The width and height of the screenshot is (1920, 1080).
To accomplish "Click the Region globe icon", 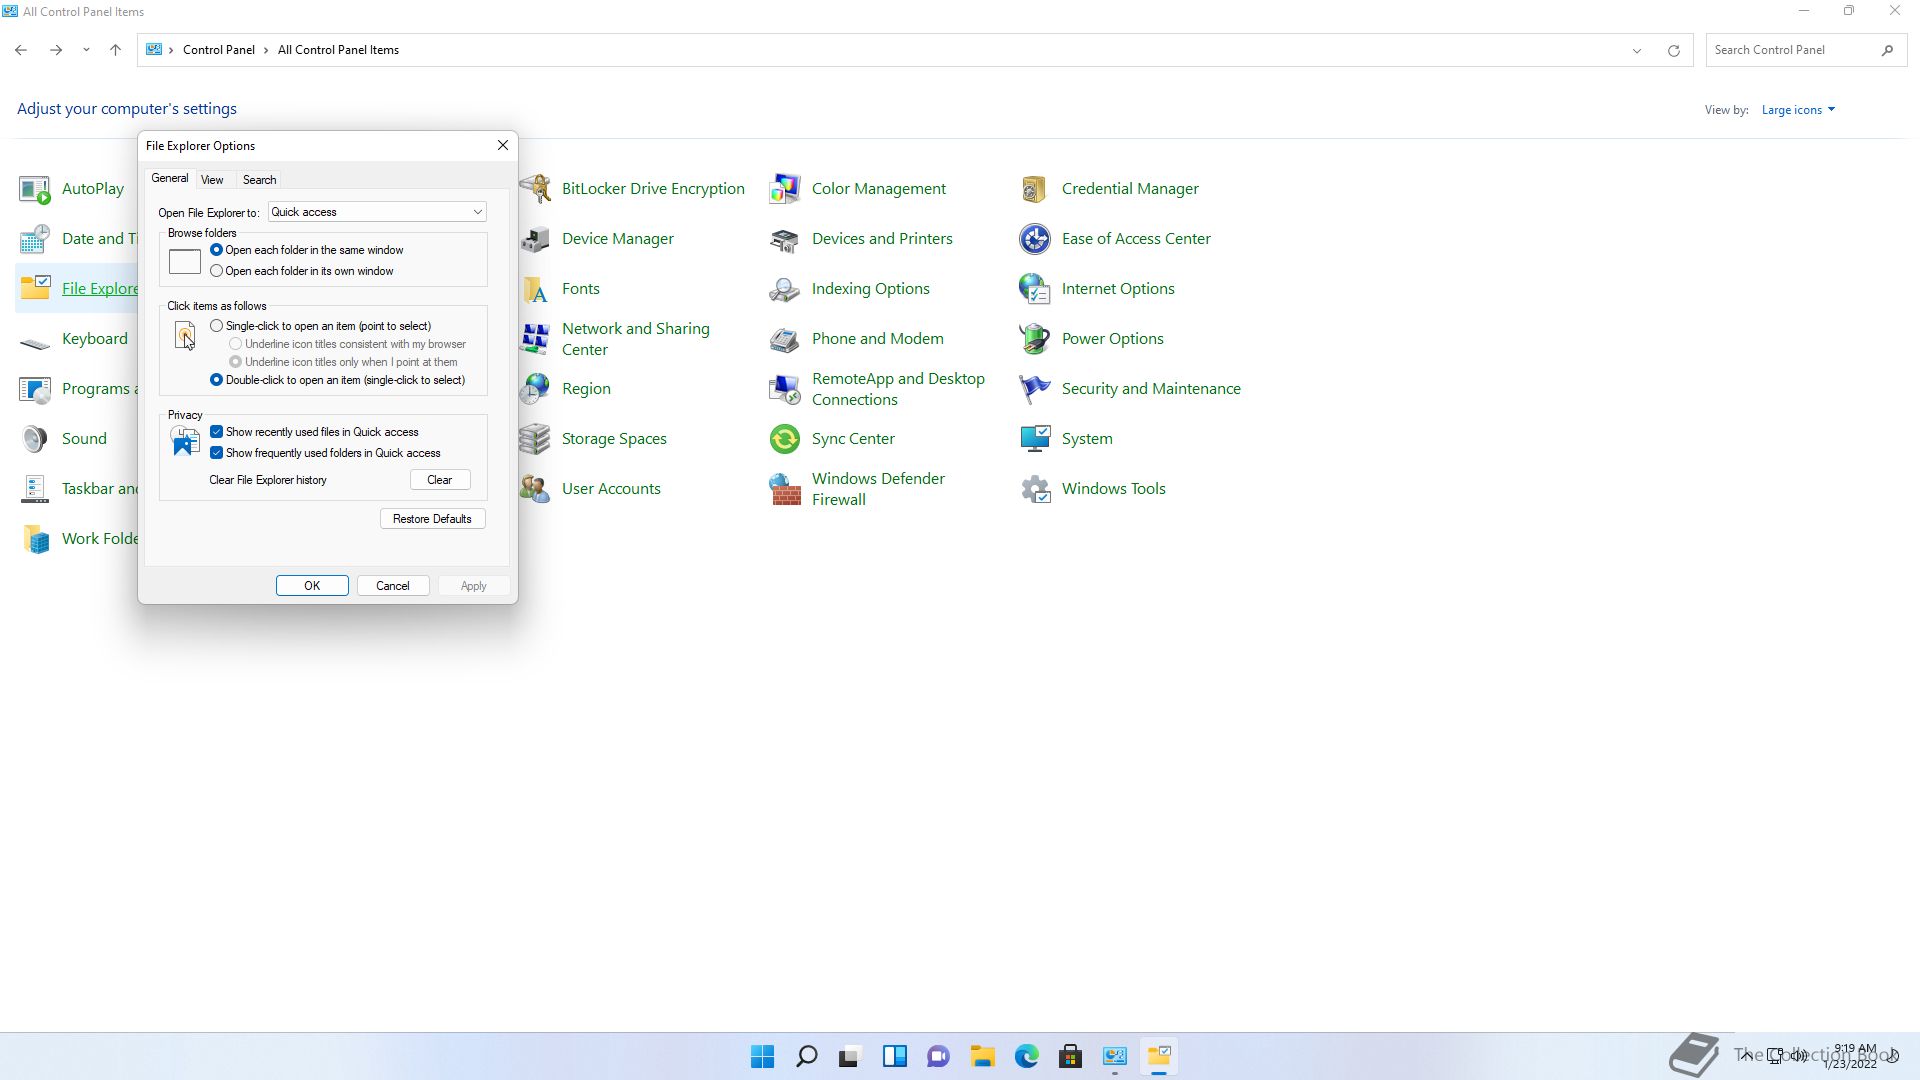I will coord(535,389).
